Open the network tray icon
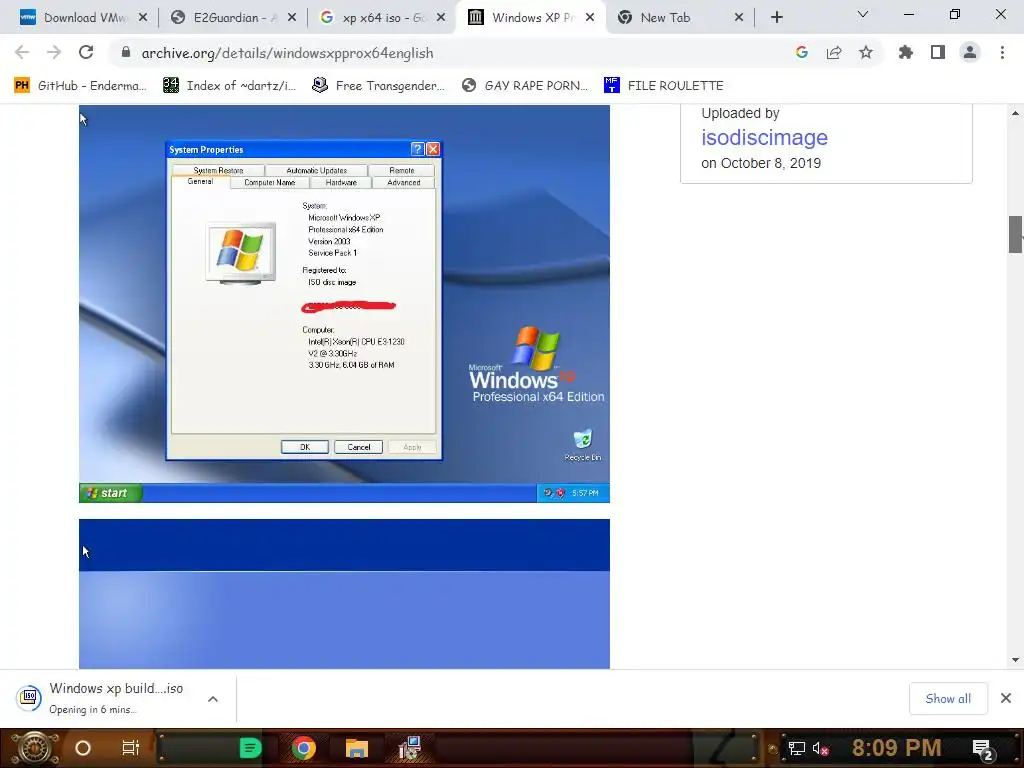Viewport: 1024px width, 768px height. pyautogui.click(x=796, y=748)
